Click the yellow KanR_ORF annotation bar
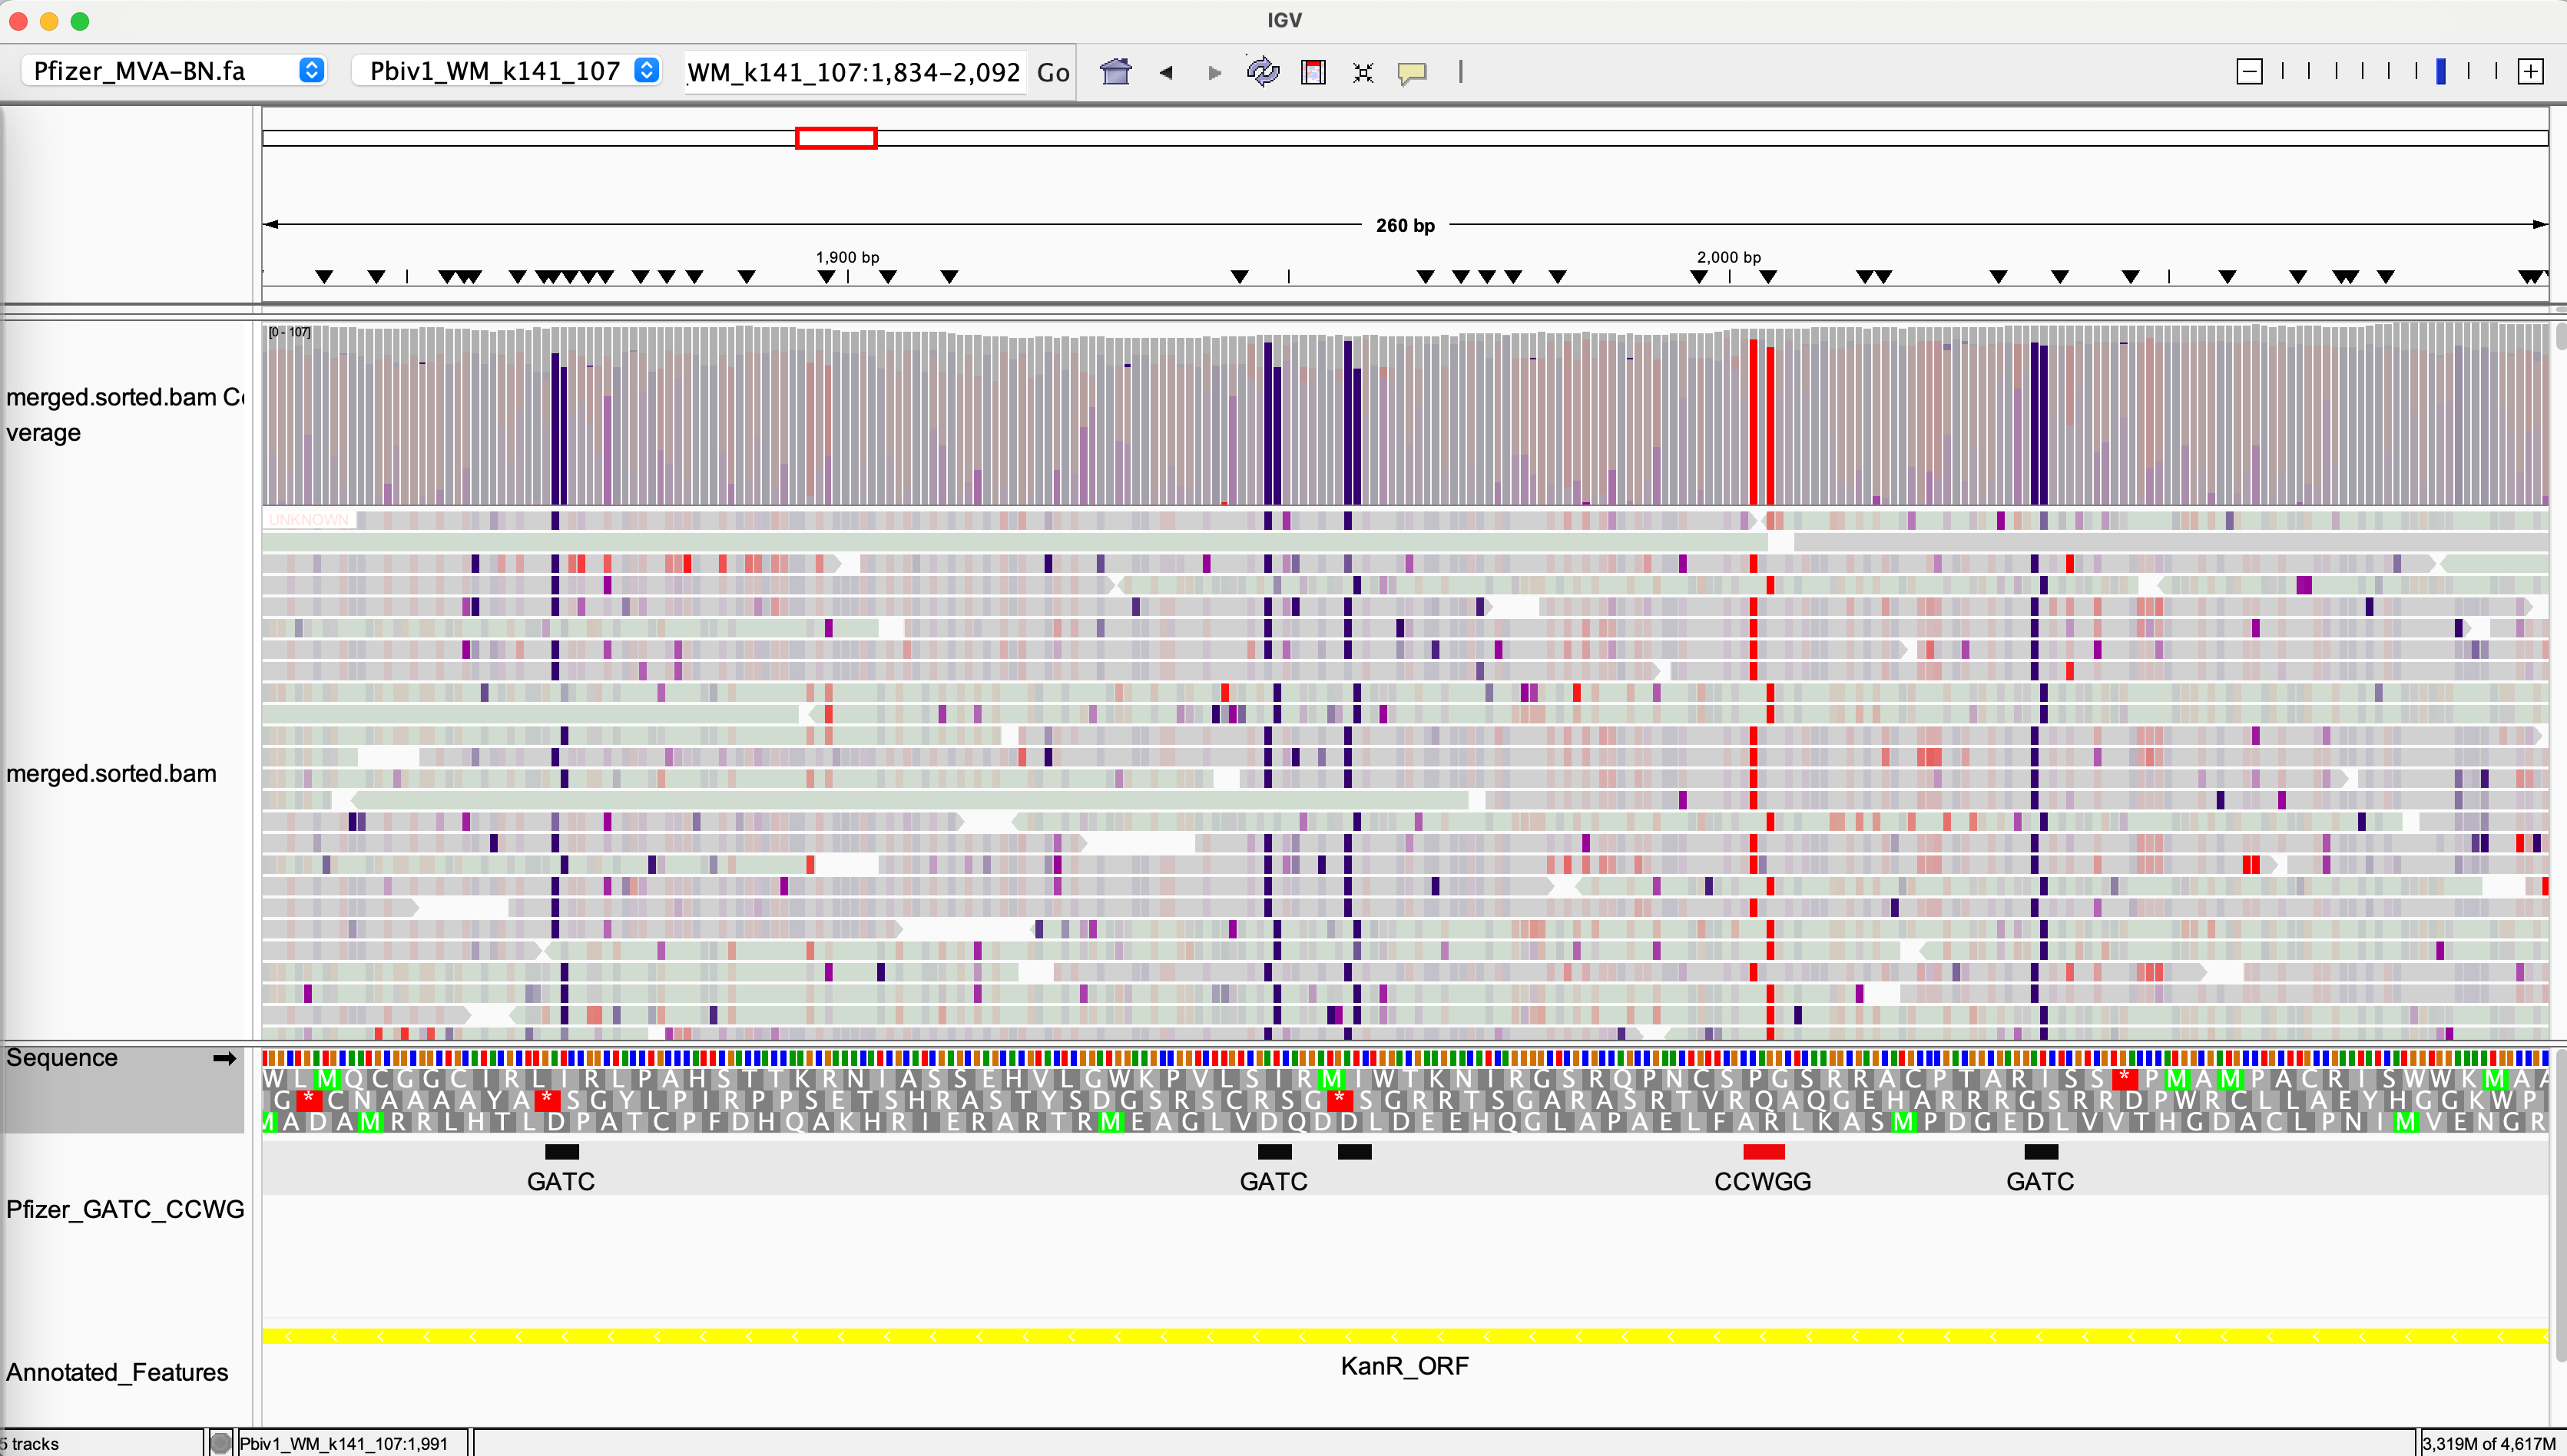 coord(1404,1336)
